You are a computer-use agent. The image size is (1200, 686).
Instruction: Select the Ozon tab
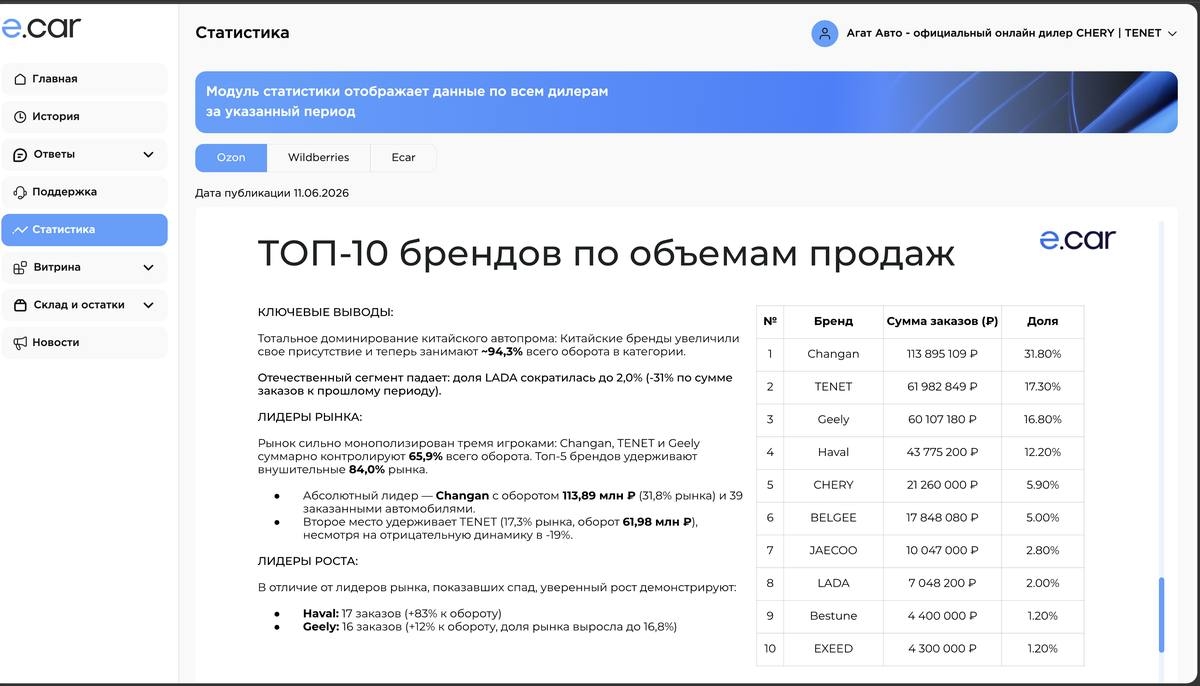click(x=231, y=158)
